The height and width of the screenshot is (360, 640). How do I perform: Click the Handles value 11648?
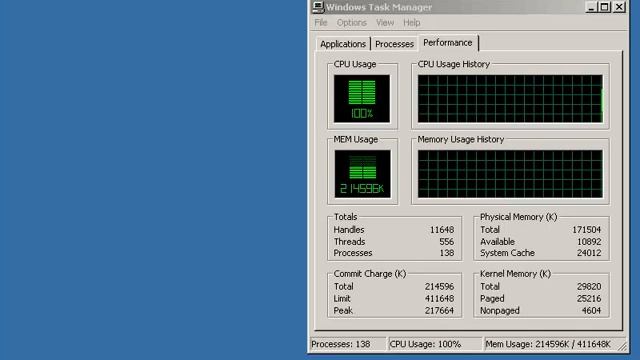[442, 230]
